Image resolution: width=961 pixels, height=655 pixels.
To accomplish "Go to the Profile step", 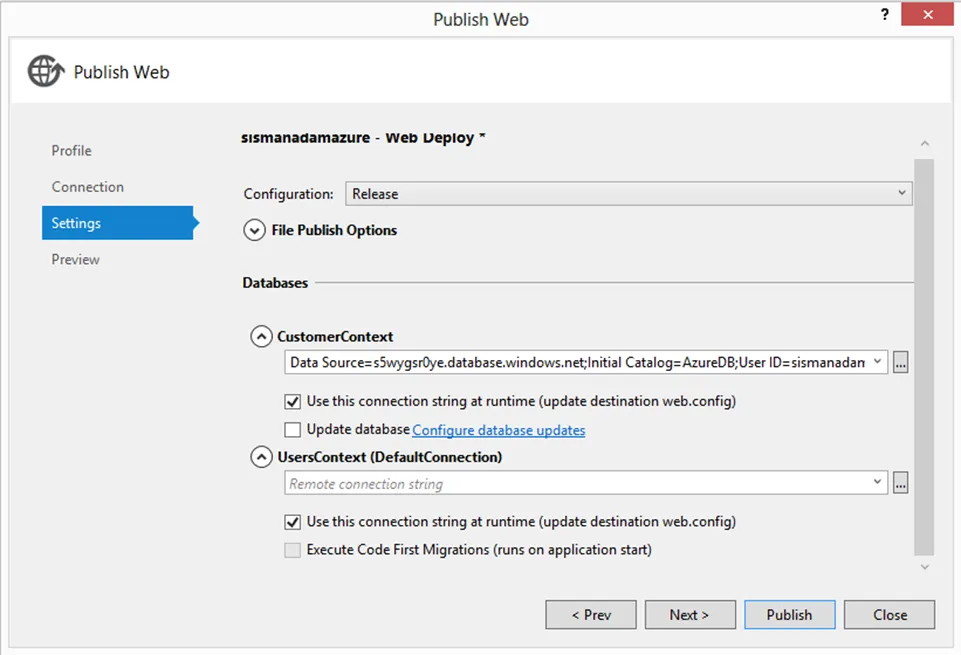I will pos(71,151).
